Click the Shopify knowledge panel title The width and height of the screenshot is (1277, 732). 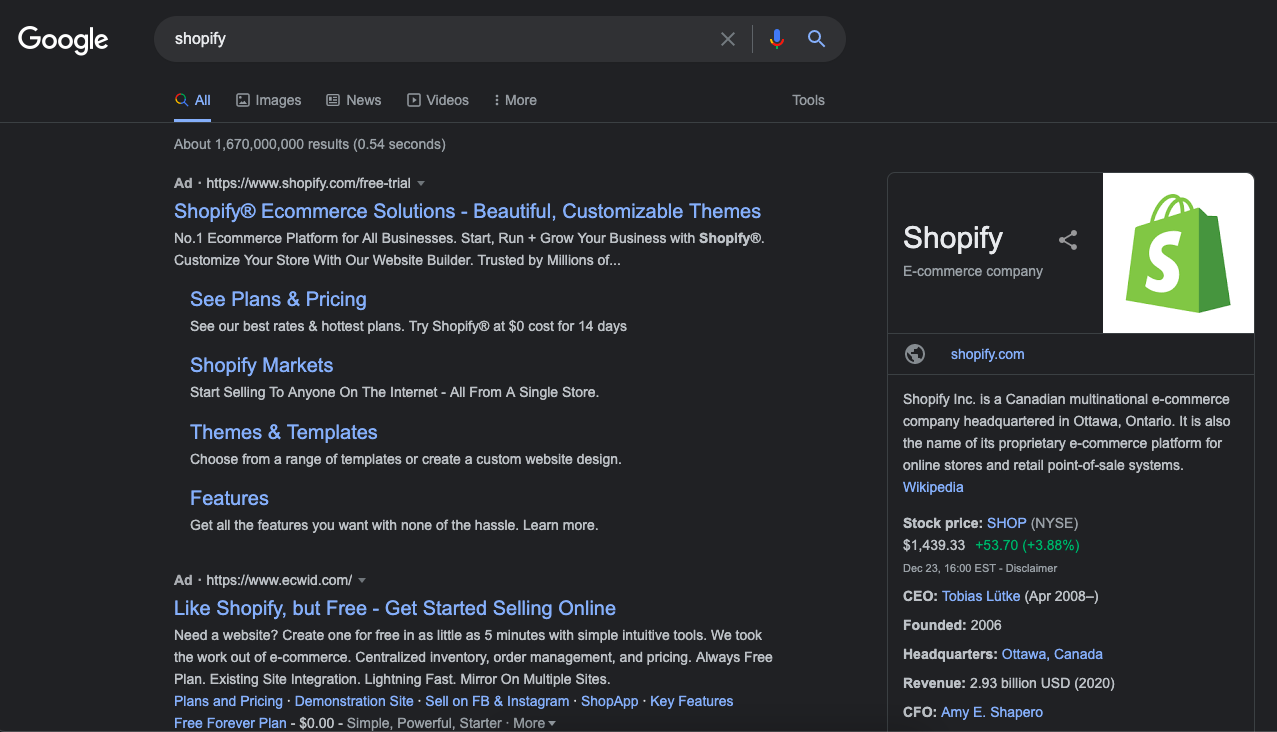point(952,238)
